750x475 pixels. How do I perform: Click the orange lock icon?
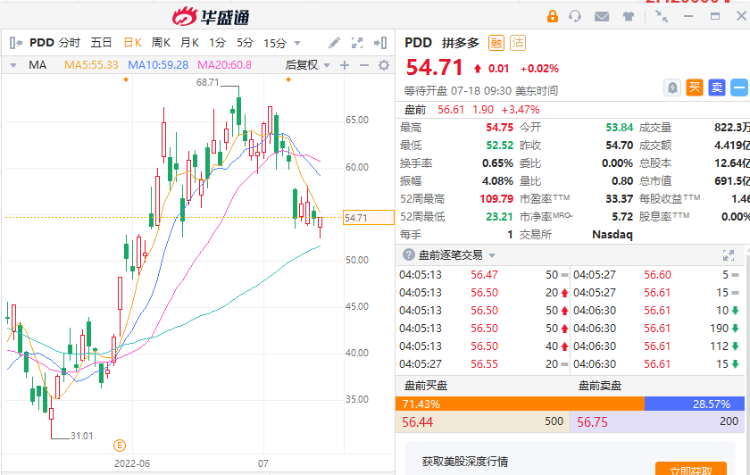[x=551, y=16]
